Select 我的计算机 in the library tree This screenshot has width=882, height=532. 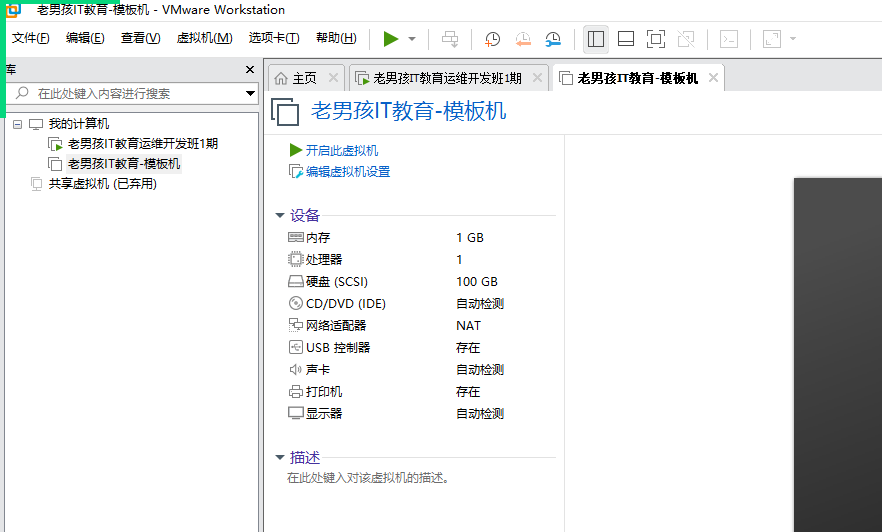pos(79,124)
